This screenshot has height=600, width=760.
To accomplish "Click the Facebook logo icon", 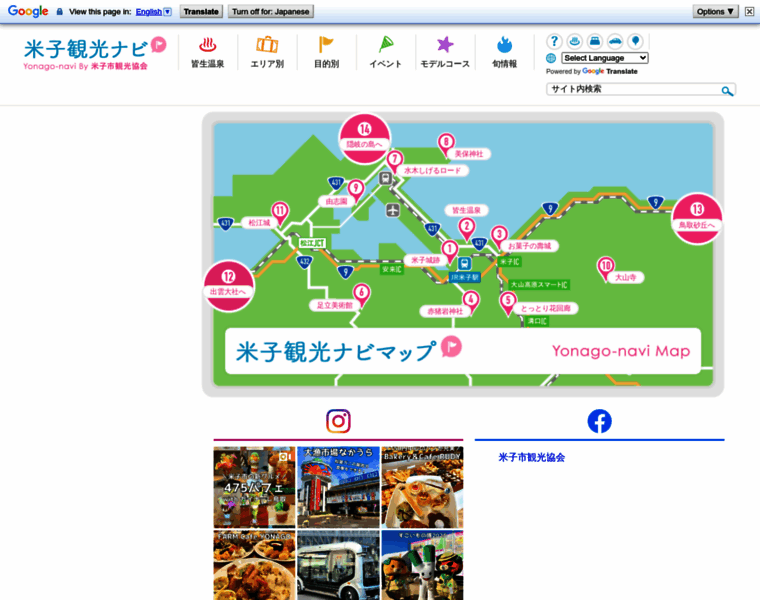I will (x=600, y=421).
